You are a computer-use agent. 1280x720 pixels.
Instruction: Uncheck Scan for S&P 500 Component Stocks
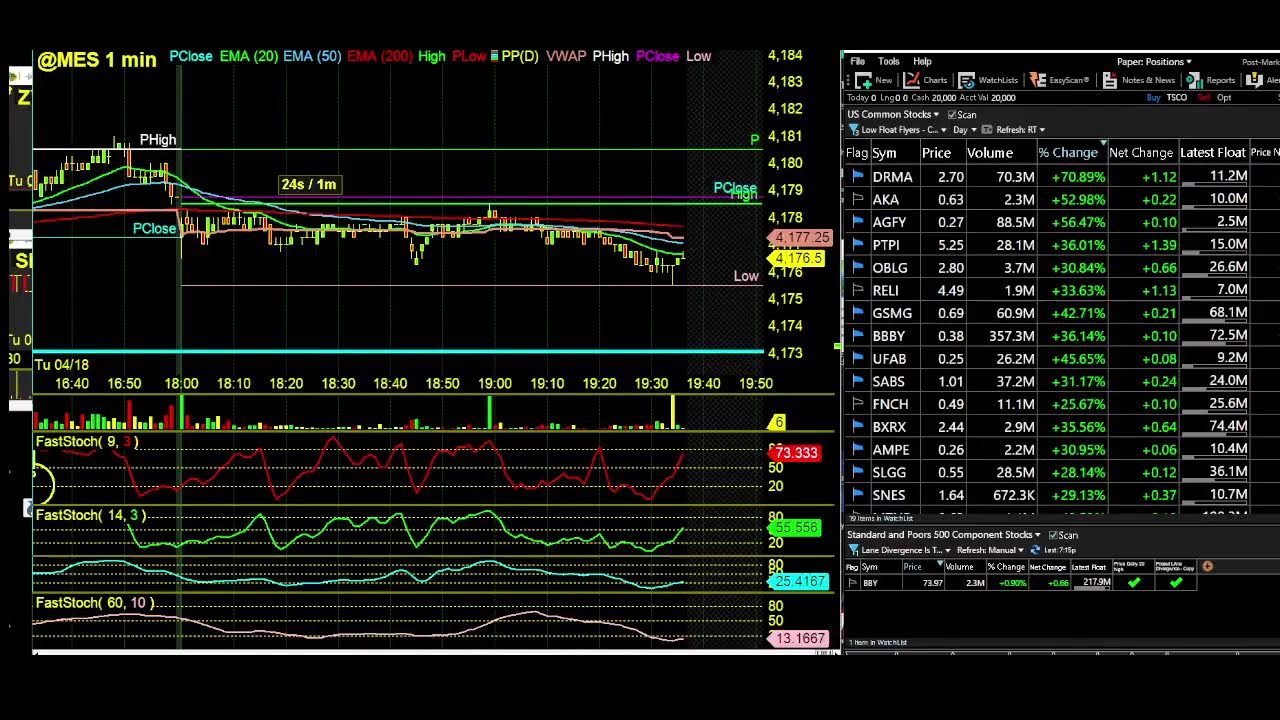pos(1053,535)
